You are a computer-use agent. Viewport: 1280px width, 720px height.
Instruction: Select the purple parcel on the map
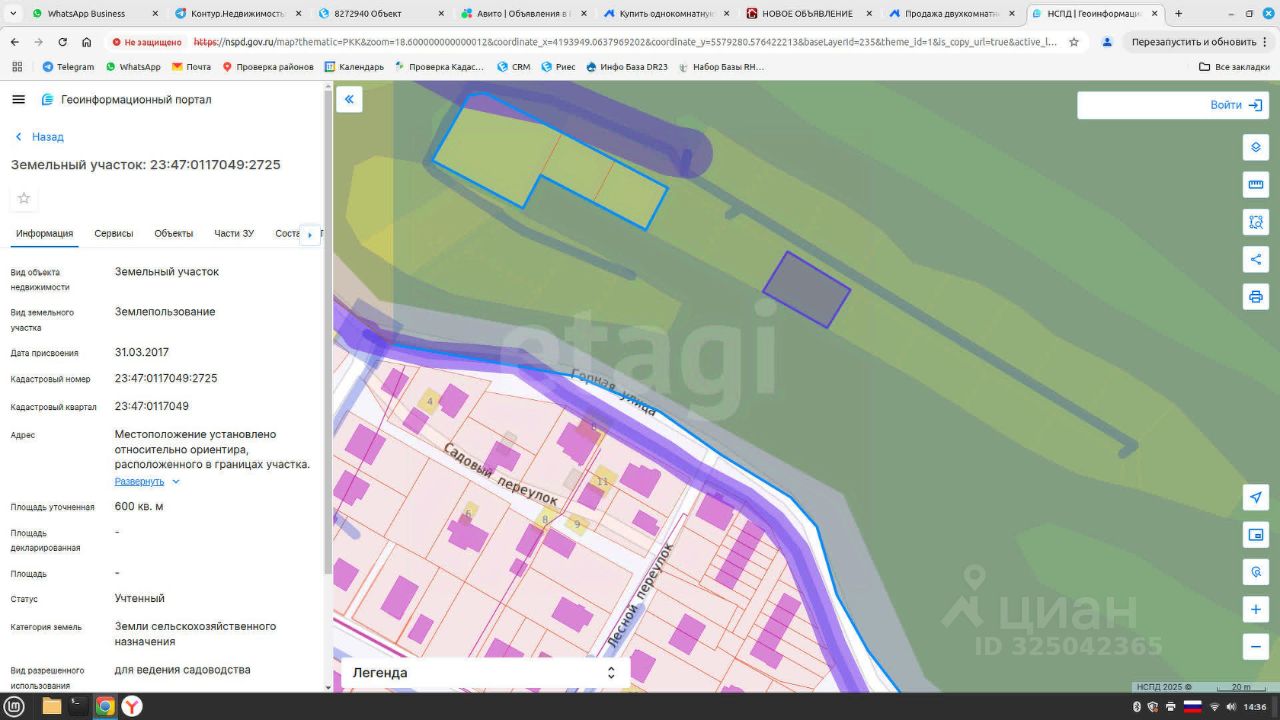[x=806, y=289]
